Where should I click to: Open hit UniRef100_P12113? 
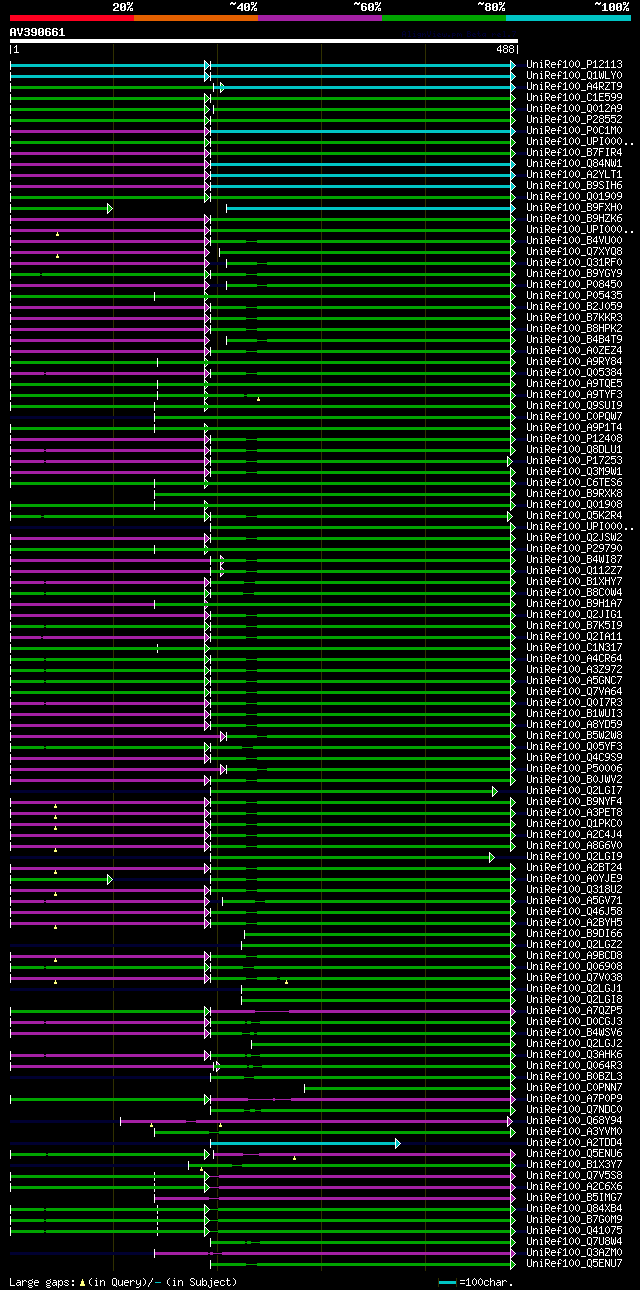click(574, 64)
